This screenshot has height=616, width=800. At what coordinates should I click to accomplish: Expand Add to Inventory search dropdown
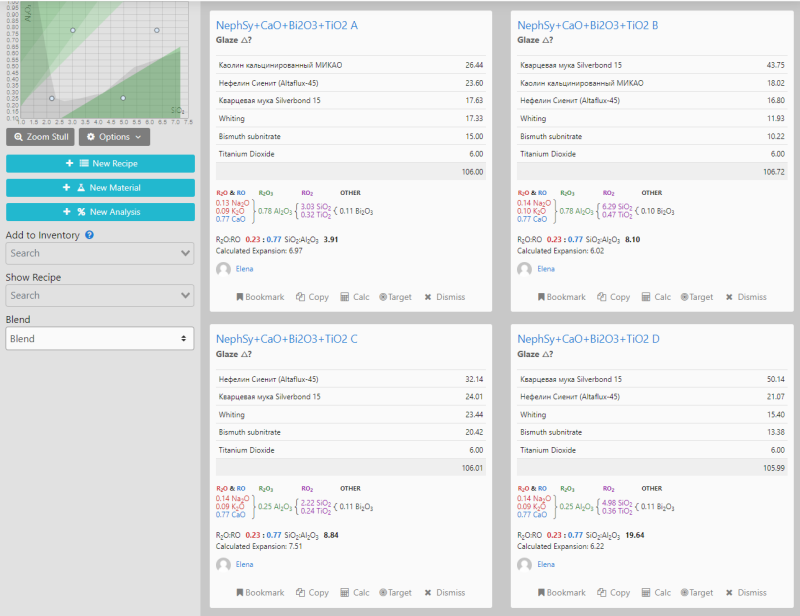(x=100, y=254)
